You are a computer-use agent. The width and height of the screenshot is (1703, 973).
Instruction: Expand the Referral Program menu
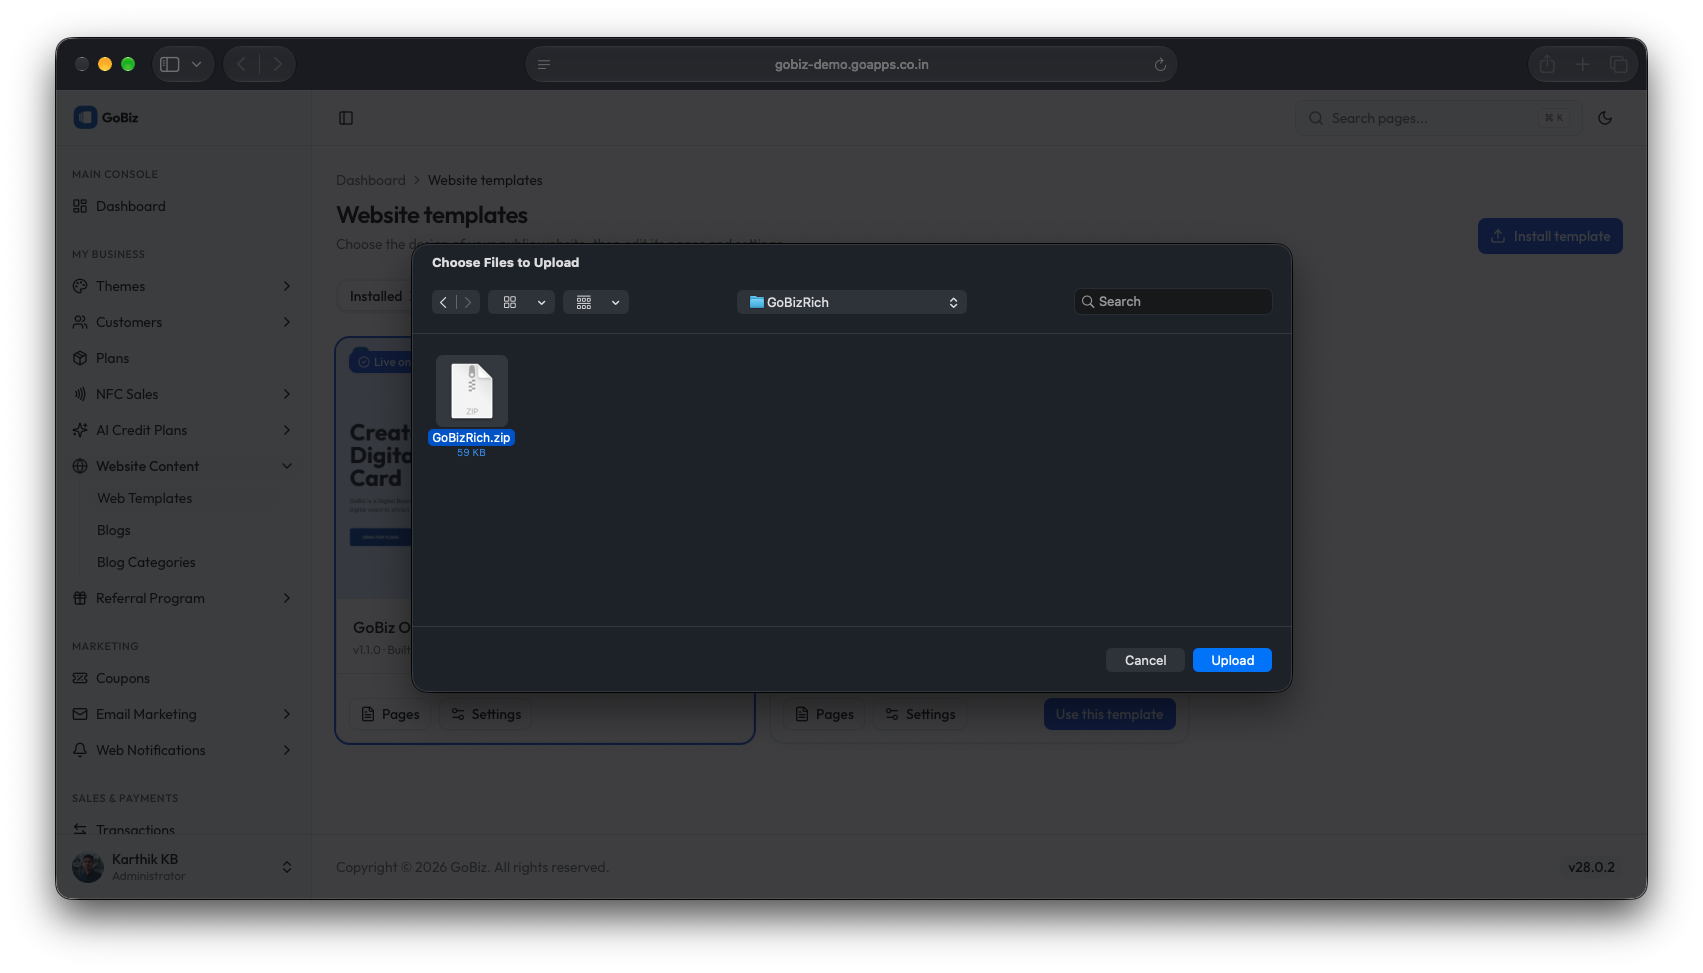pos(182,598)
